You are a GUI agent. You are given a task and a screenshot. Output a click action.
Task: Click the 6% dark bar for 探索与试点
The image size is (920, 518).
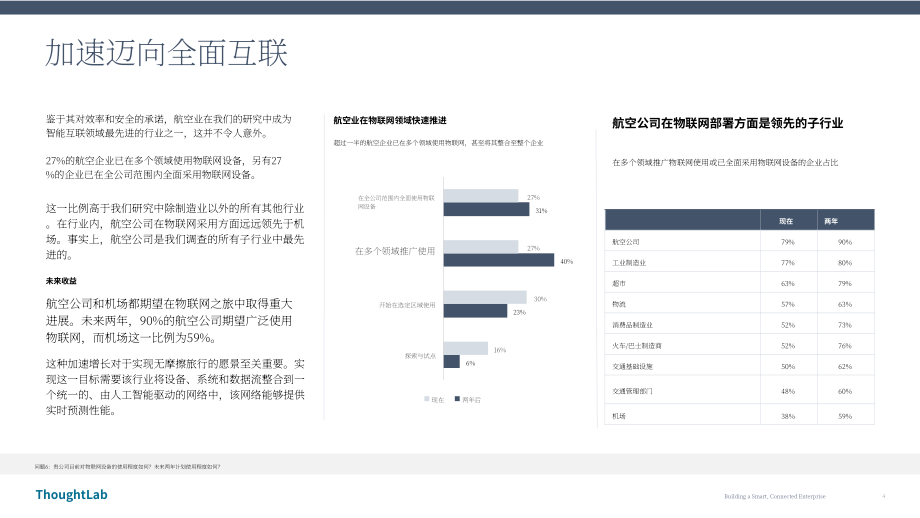pyautogui.click(x=452, y=362)
